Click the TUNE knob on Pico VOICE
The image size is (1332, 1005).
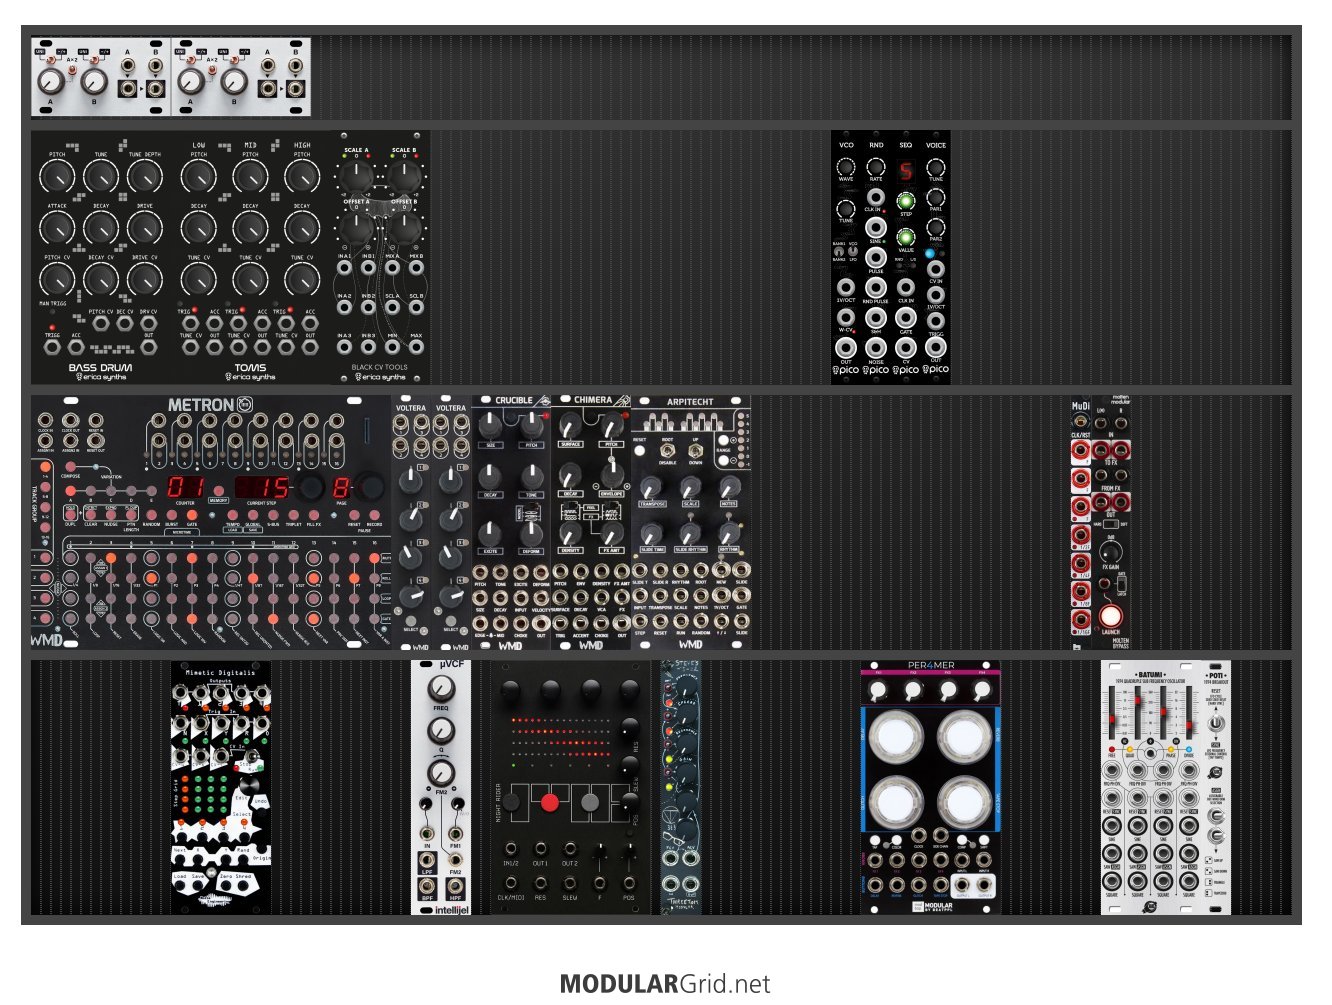936,167
